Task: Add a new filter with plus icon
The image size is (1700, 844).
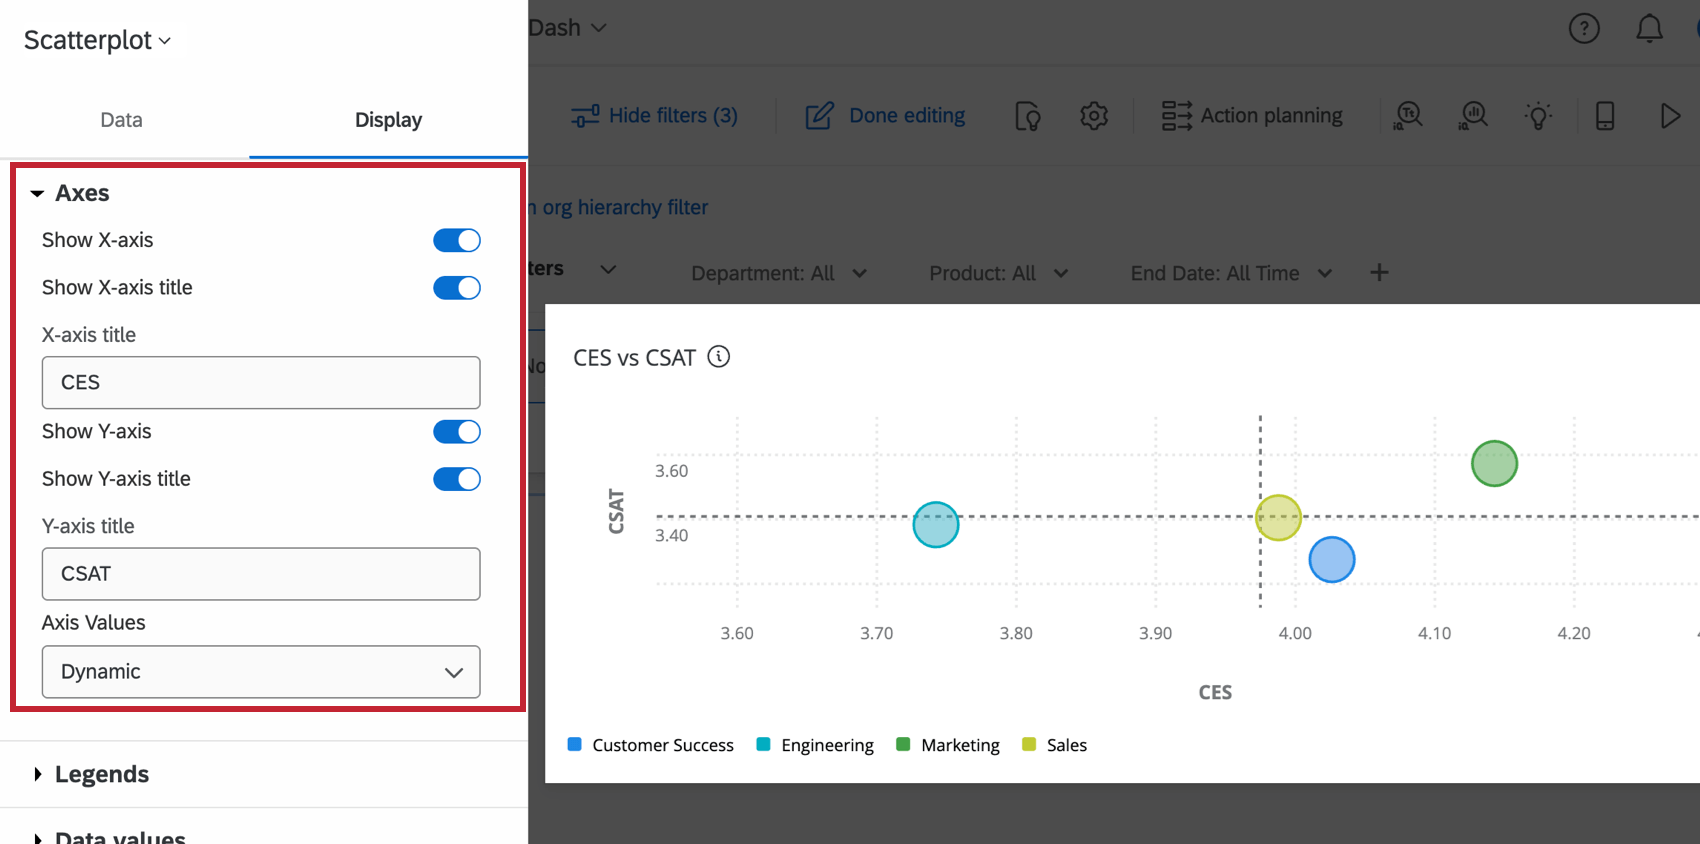Action: (x=1379, y=272)
